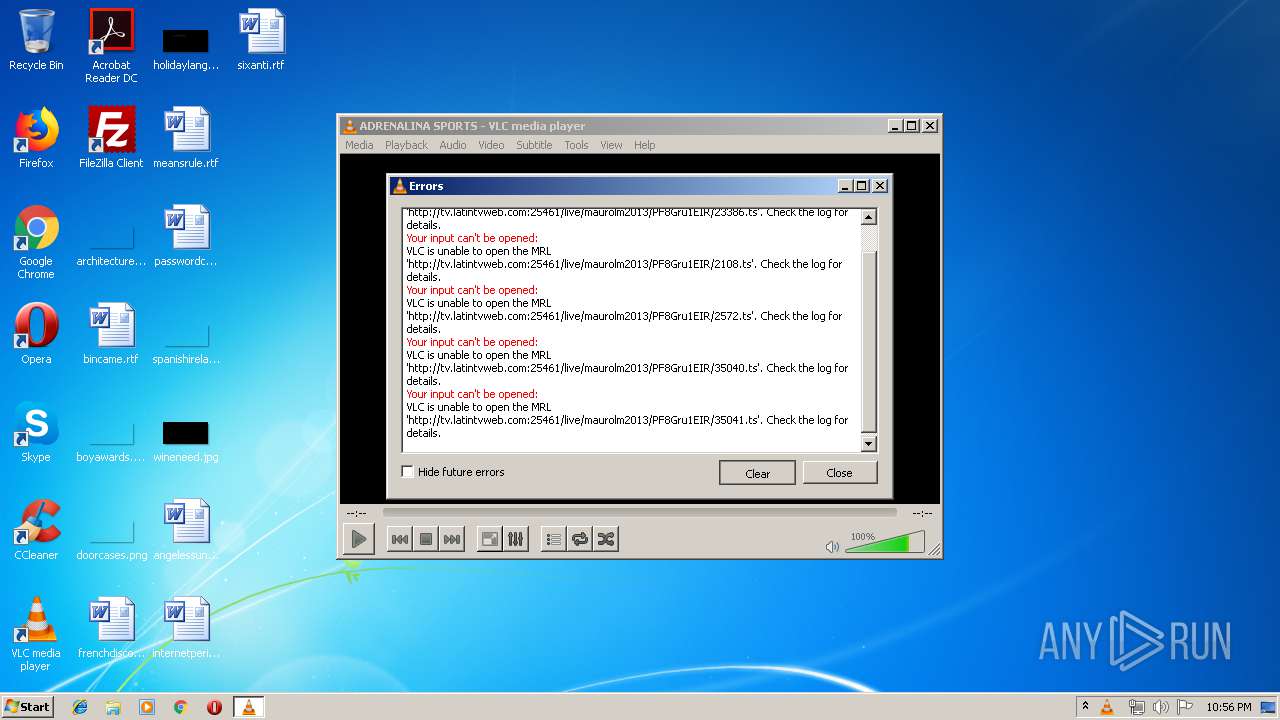Image resolution: width=1280 pixels, height=720 pixels.
Task: Open the Media menu
Action: click(359, 145)
